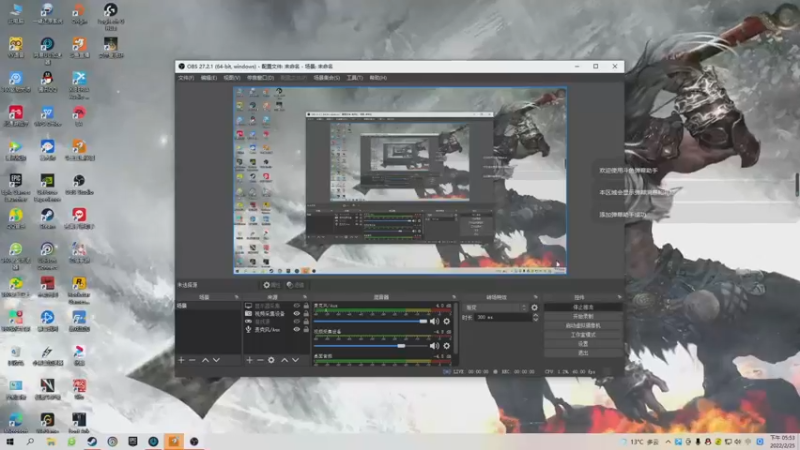The width and height of the screenshot is (800, 450).
Task: Click the OBS preview canvas
Action: [400, 181]
